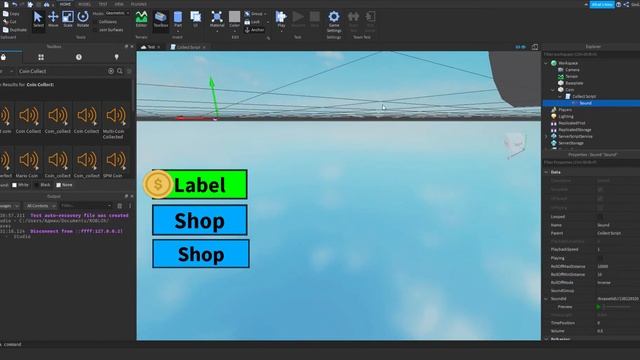Open the Material picker
The width and height of the screenshot is (640, 360).
point(217,20)
